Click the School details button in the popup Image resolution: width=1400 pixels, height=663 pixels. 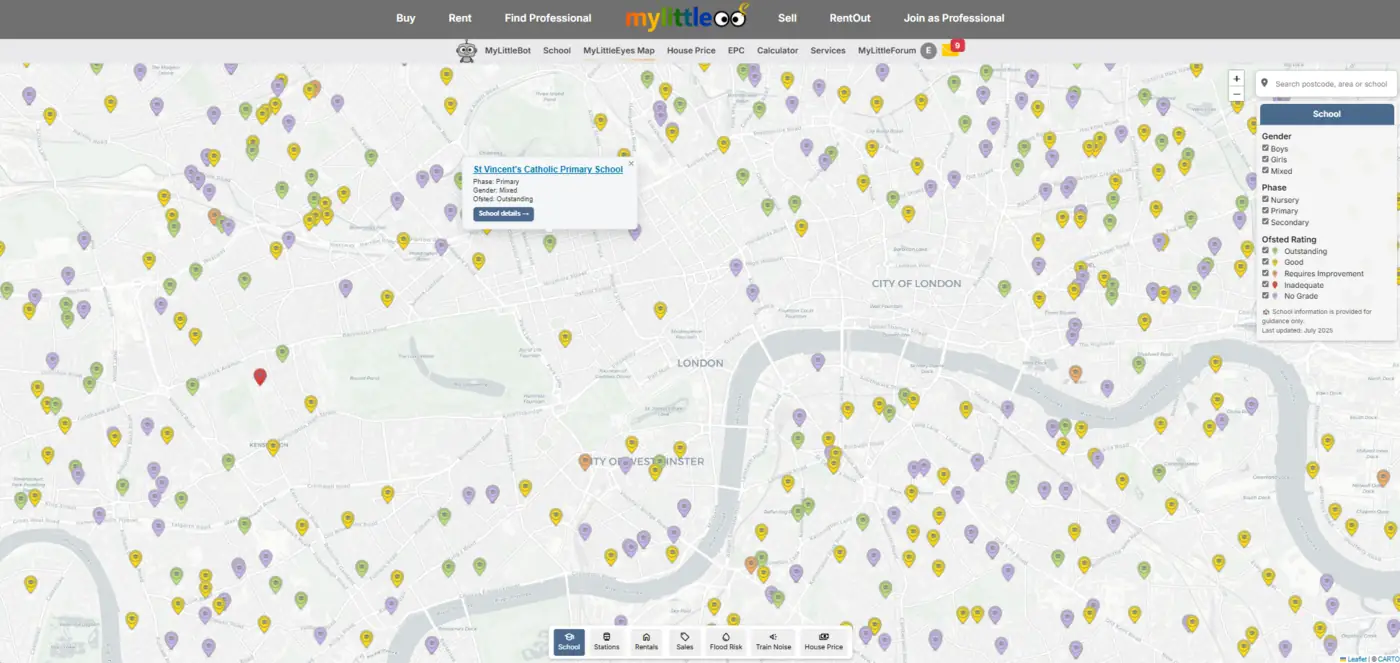(x=503, y=213)
